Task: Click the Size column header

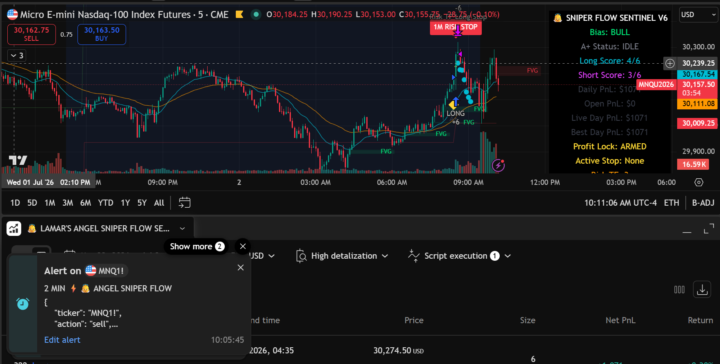Action: (x=528, y=320)
